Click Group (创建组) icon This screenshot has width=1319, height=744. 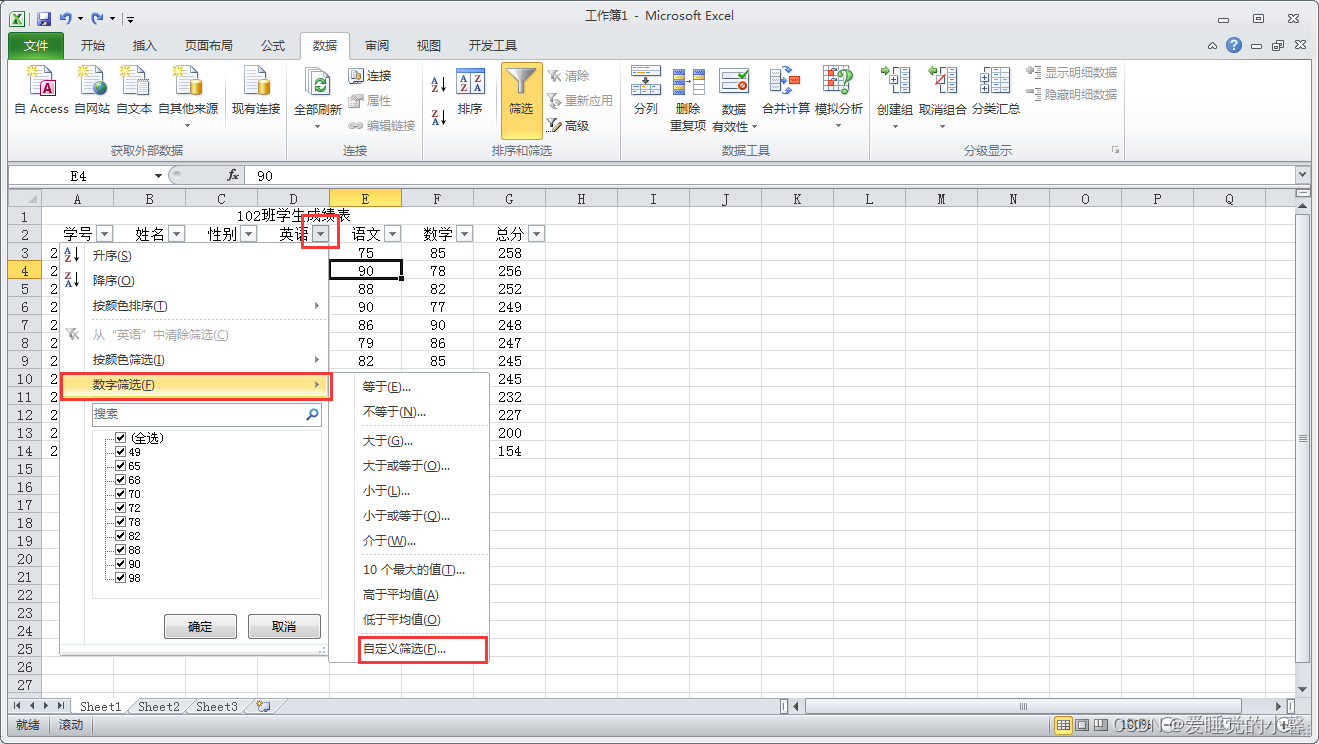click(895, 82)
